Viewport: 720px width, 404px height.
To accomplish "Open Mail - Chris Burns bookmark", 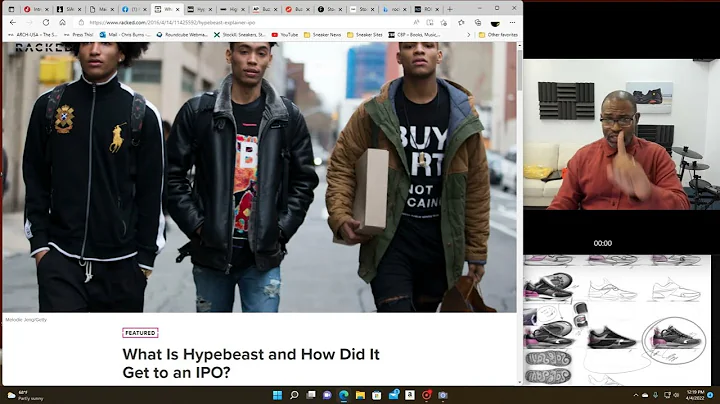I will [x=125, y=35].
